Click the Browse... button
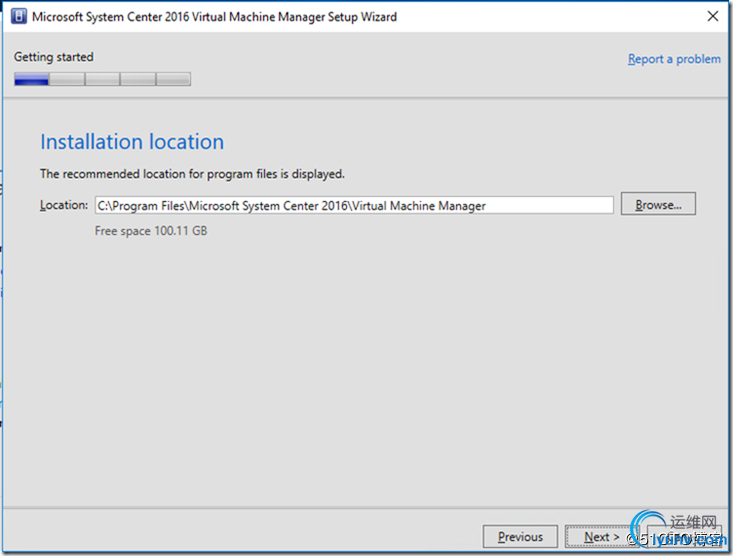Viewport: 733px width, 556px height. coord(658,204)
